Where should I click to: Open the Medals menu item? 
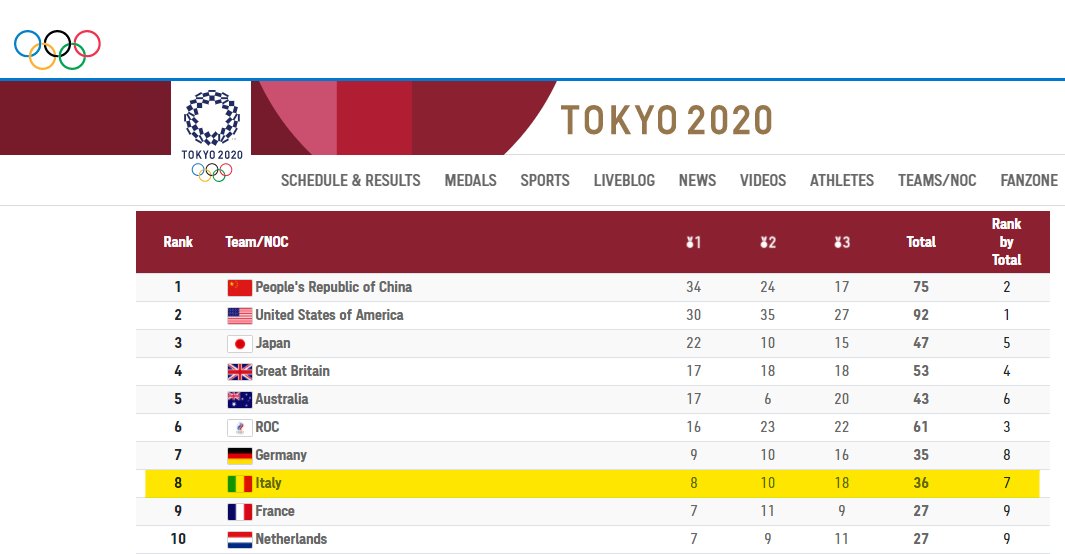coord(470,181)
